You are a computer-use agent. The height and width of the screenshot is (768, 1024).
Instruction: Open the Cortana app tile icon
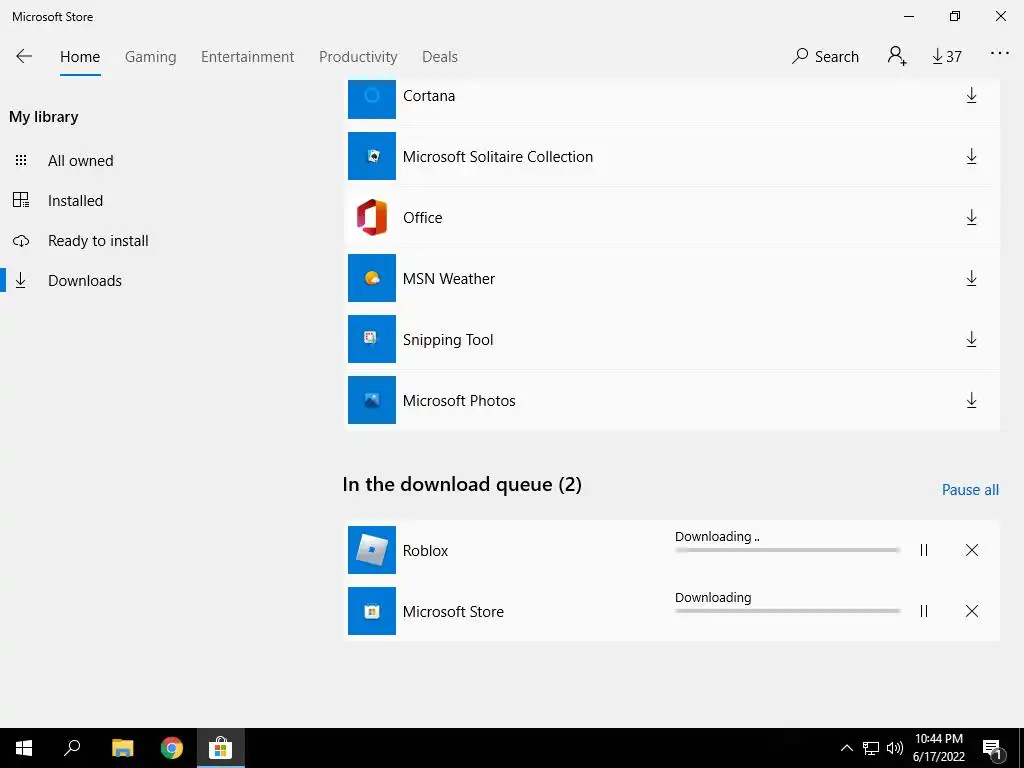(x=372, y=99)
